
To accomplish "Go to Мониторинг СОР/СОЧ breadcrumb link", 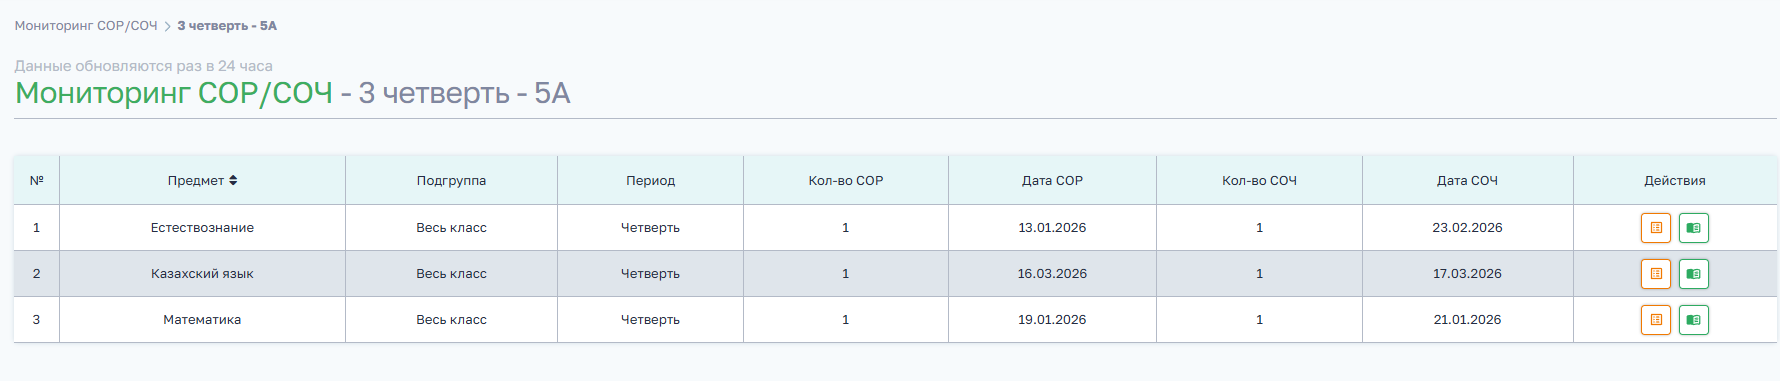I will click(x=86, y=26).
